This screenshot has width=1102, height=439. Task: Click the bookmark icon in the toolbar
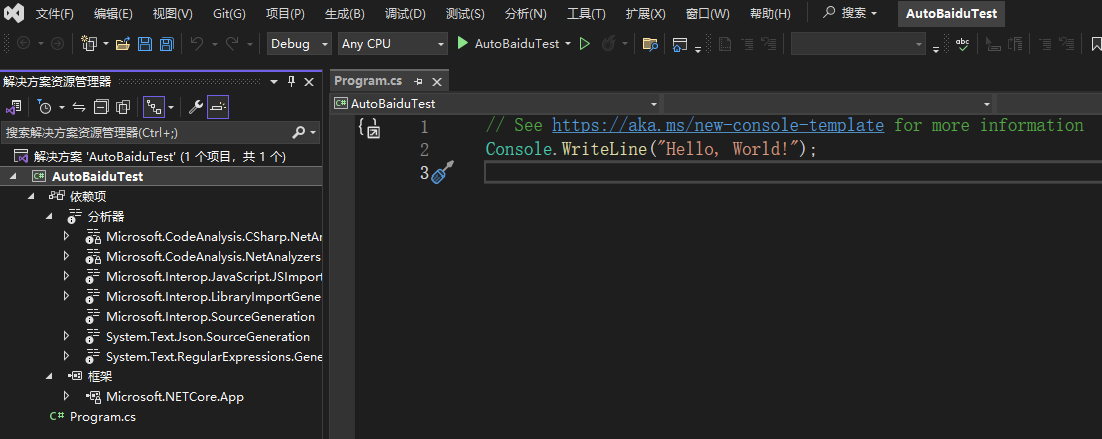(x=1096, y=44)
